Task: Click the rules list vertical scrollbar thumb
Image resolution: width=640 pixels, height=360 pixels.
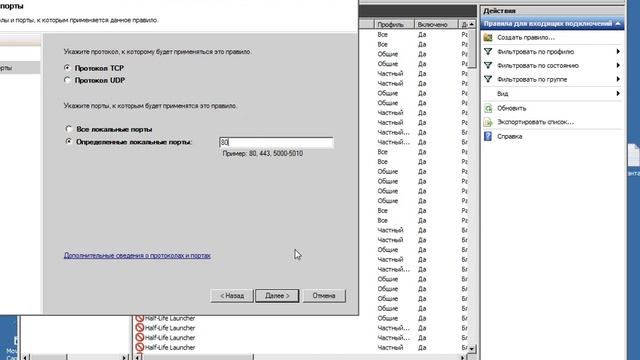Action: point(471,48)
